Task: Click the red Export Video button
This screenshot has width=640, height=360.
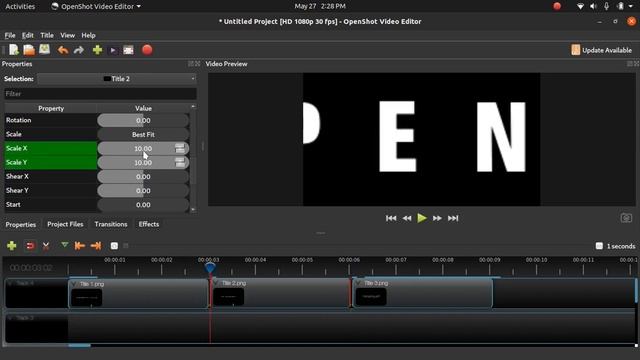Action: (147, 50)
